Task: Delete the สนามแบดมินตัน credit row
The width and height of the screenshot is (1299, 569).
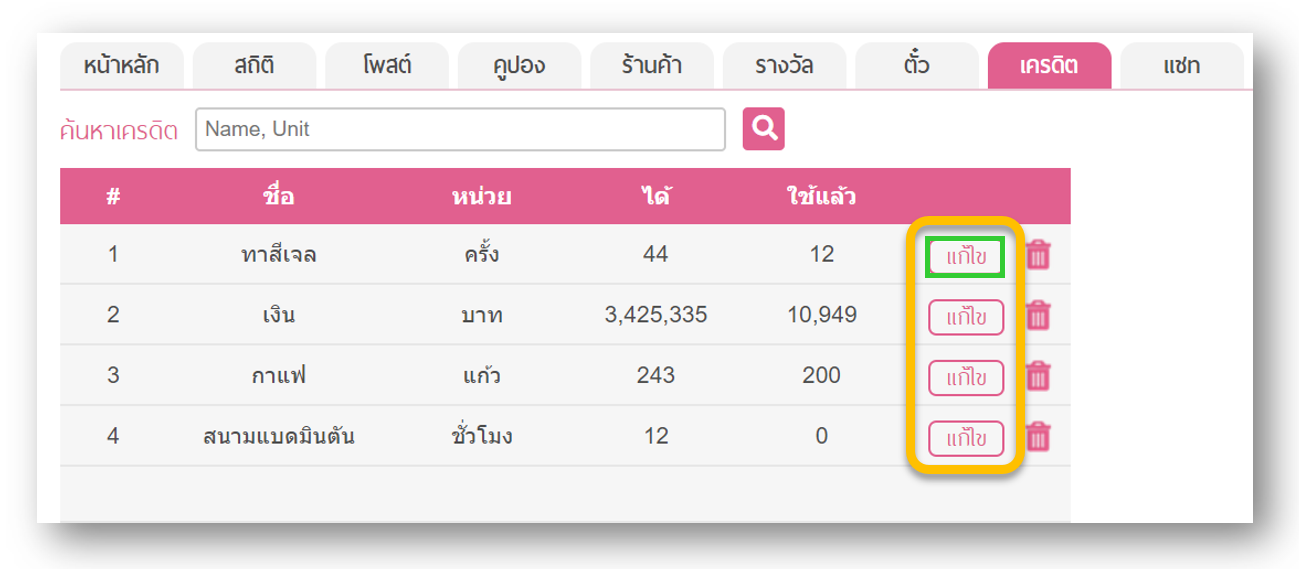Action: (x=1039, y=437)
